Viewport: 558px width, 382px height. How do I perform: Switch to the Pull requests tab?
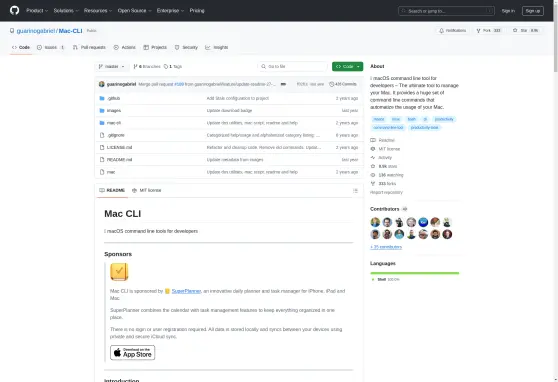coord(89,47)
